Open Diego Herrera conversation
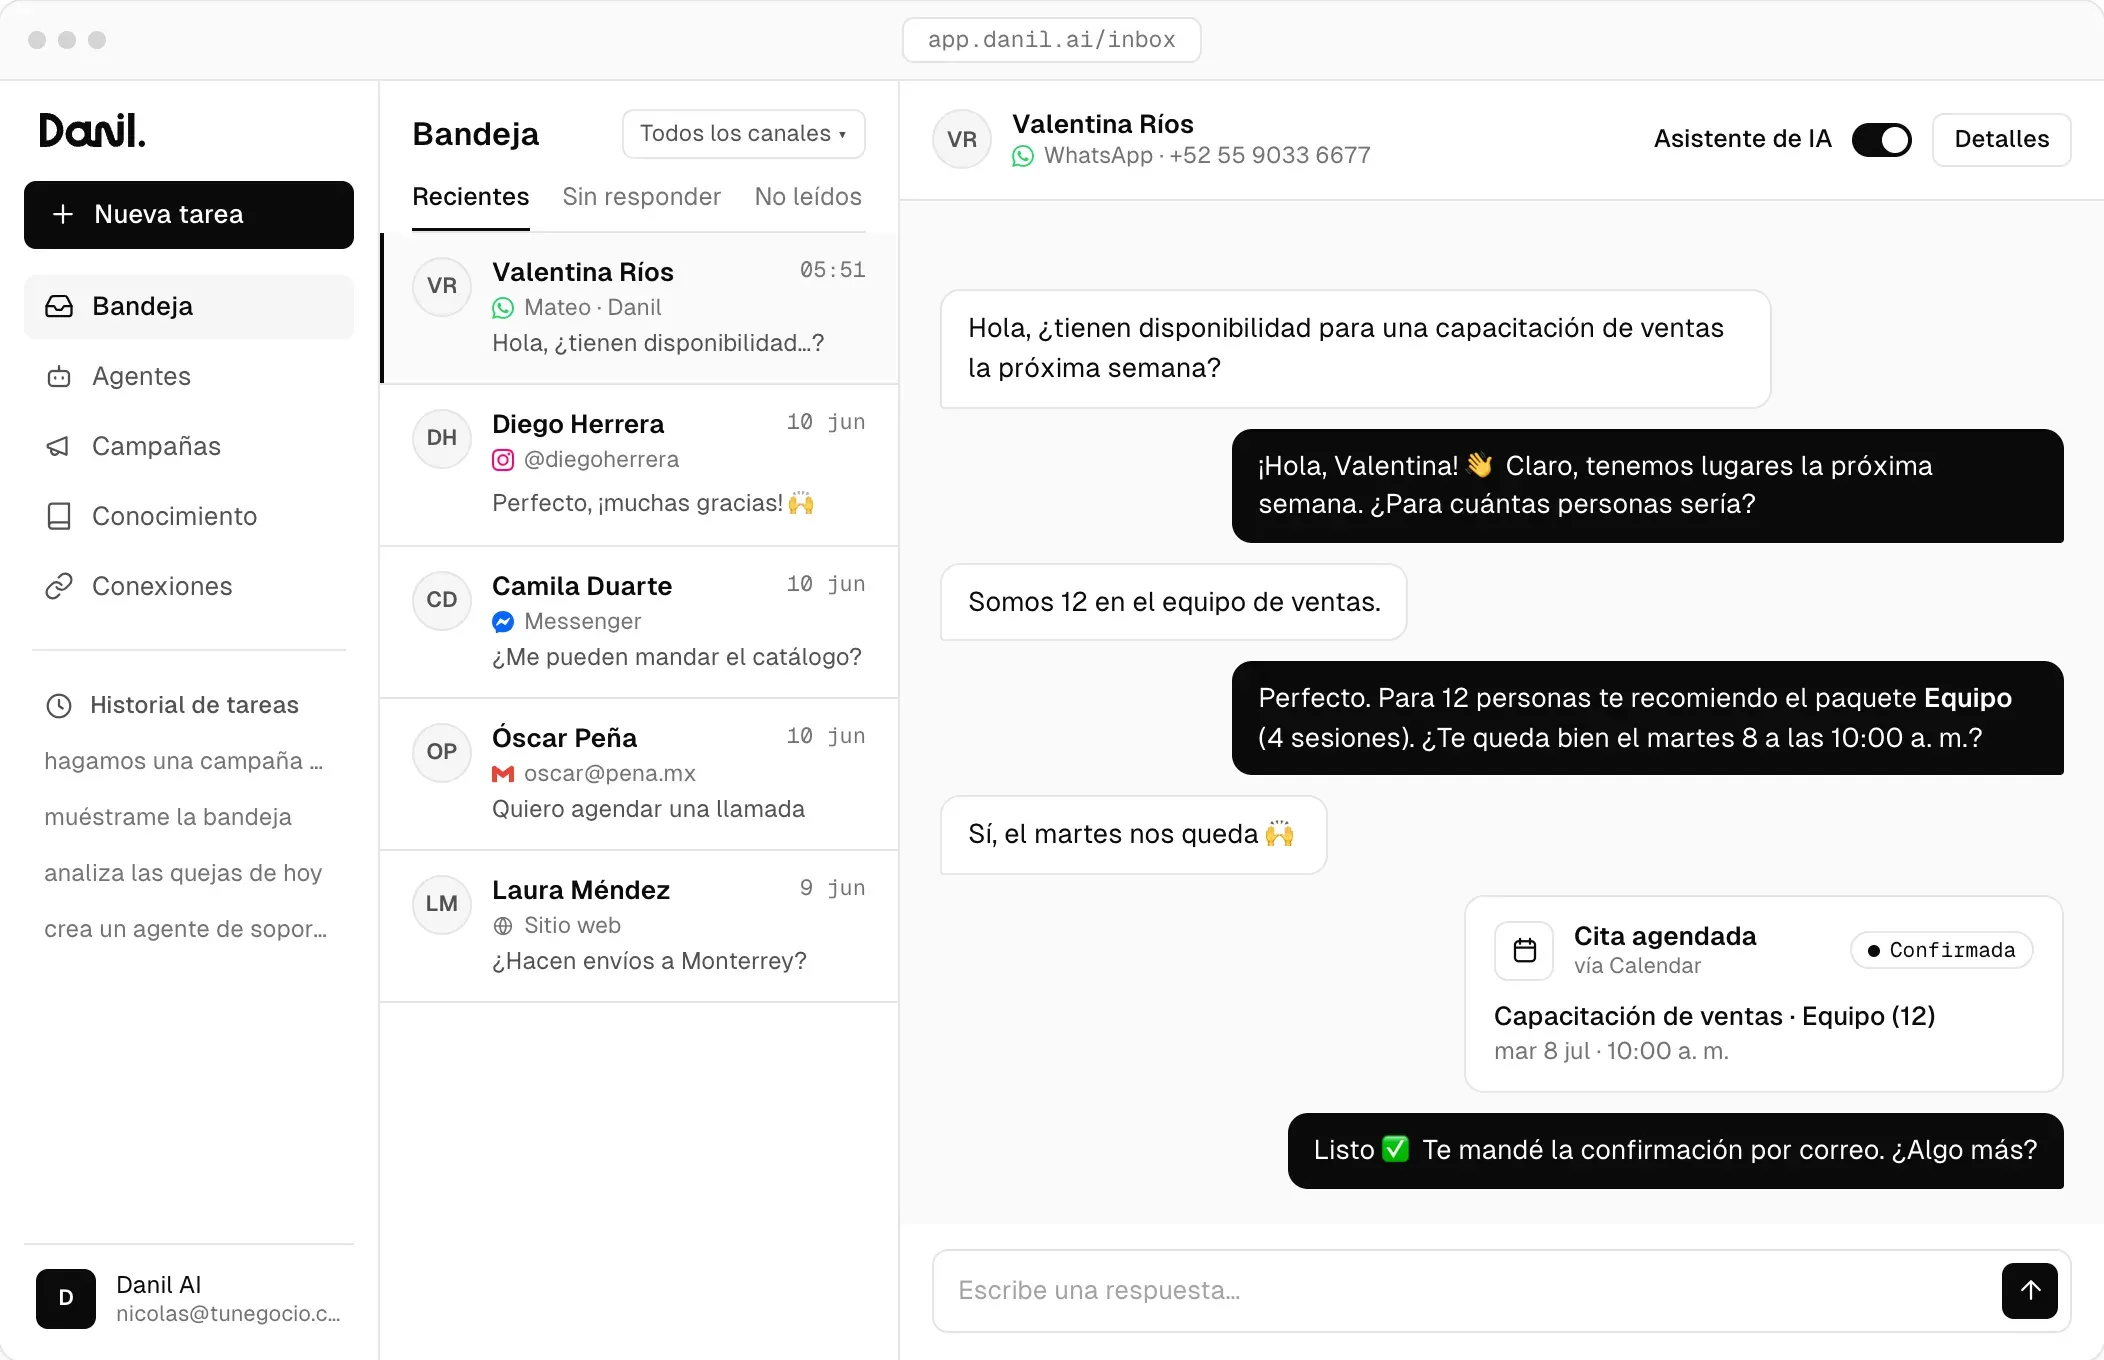 point(640,465)
